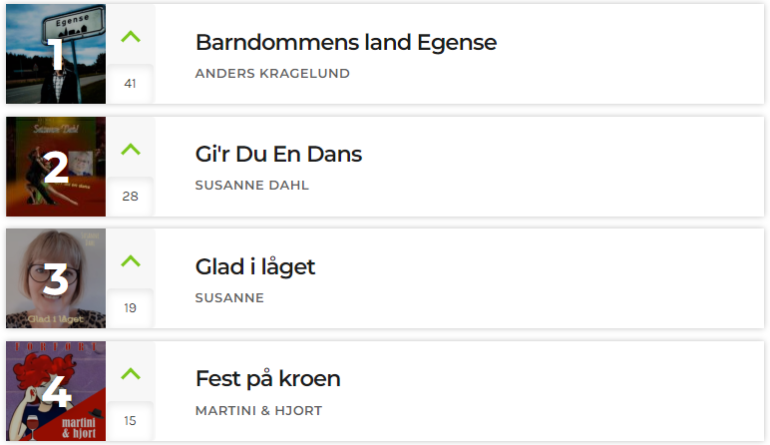
Task: Click the vote count 19 box
Action: pyautogui.click(x=130, y=308)
